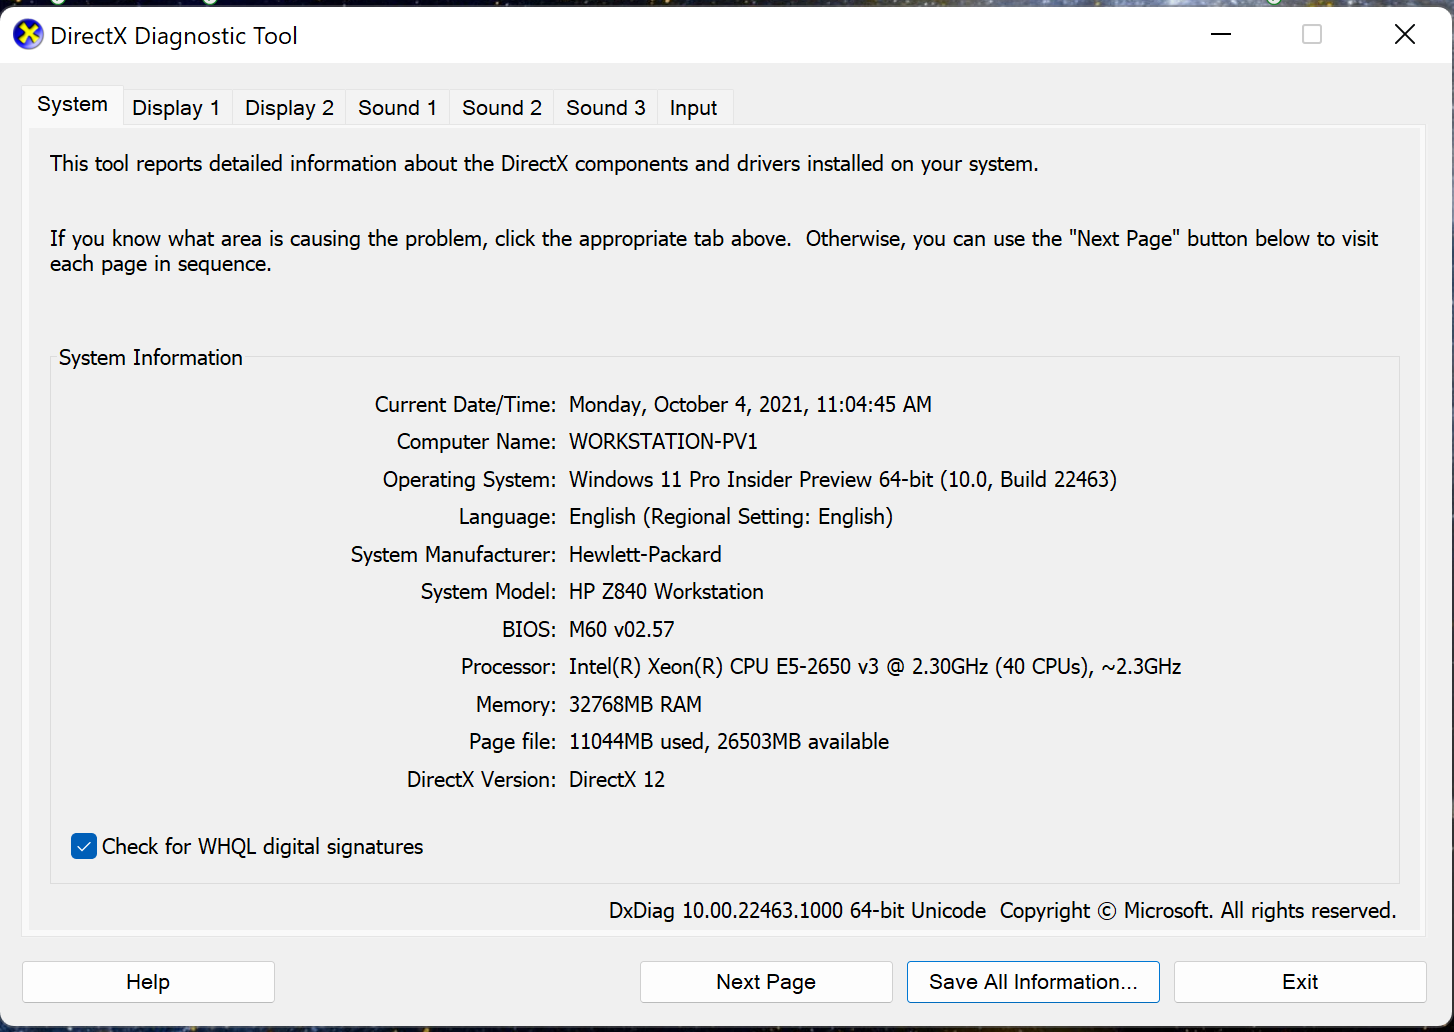Open the Display 2 tab
The width and height of the screenshot is (1454, 1032).
(289, 108)
